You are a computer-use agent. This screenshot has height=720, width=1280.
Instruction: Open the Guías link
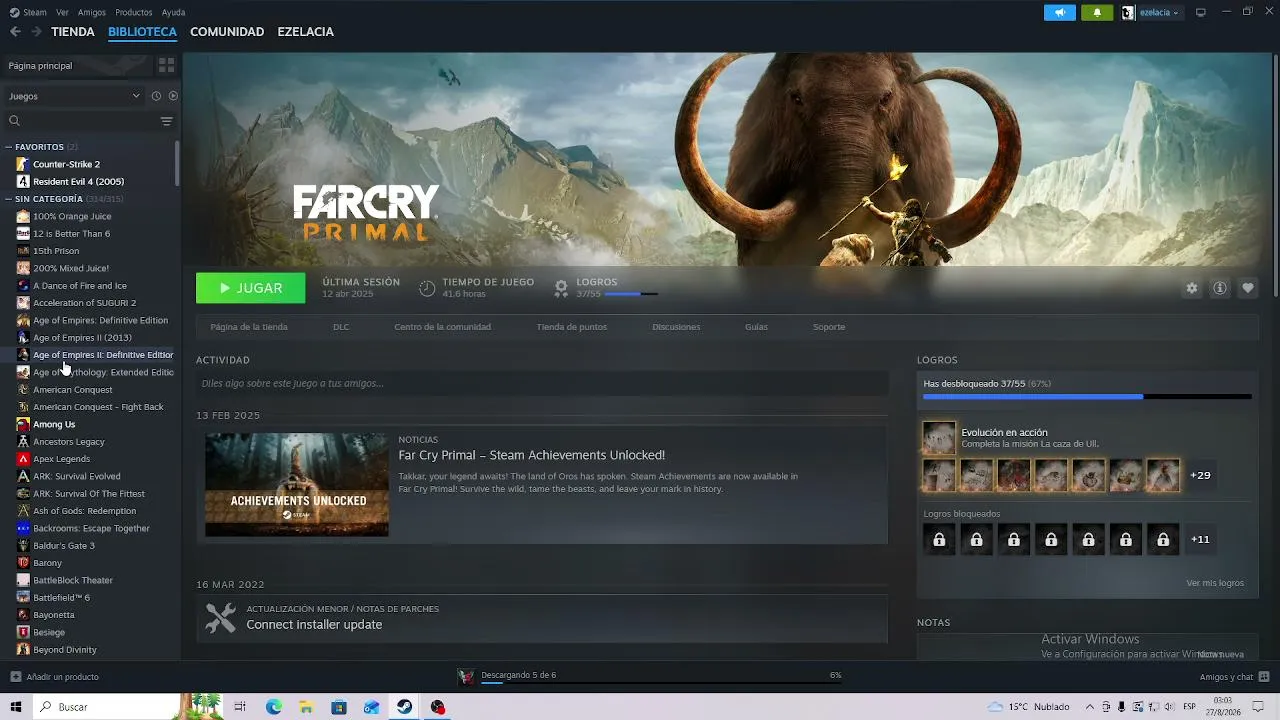pyautogui.click(x=756, y=327)
